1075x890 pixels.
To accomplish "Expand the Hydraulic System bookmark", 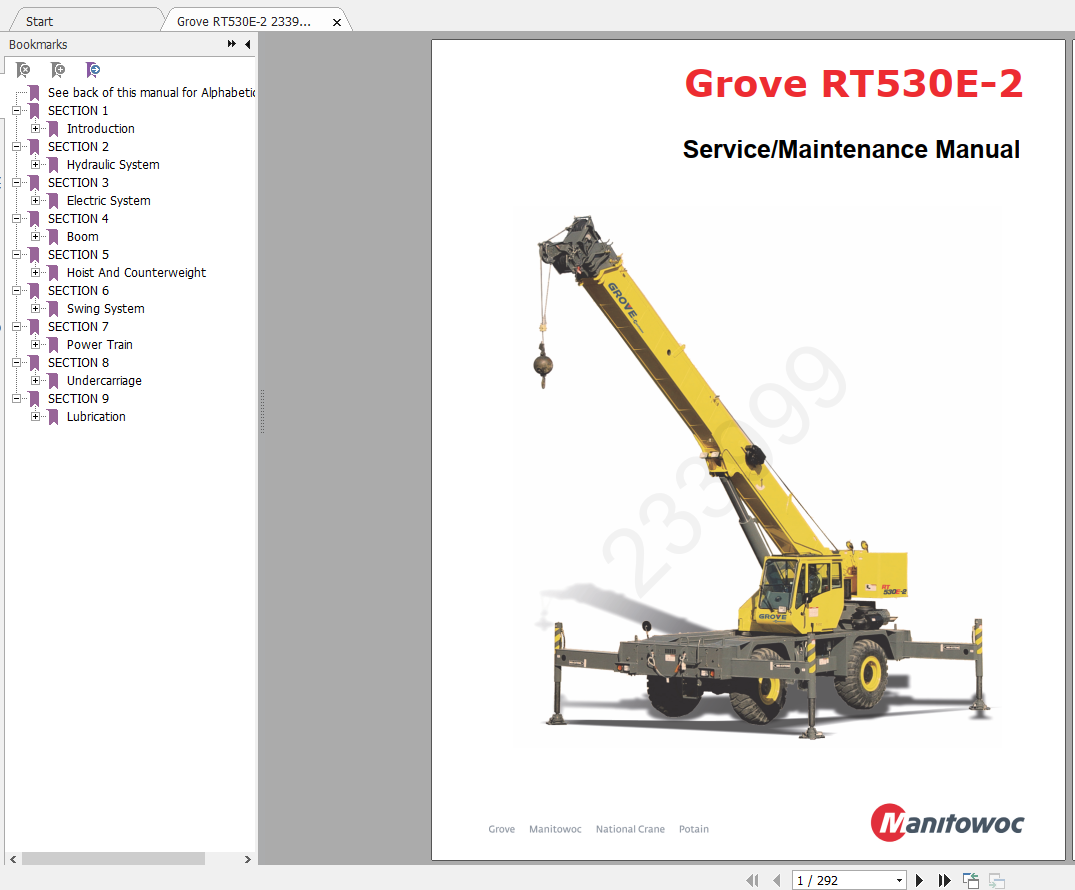I will [36, 165].
